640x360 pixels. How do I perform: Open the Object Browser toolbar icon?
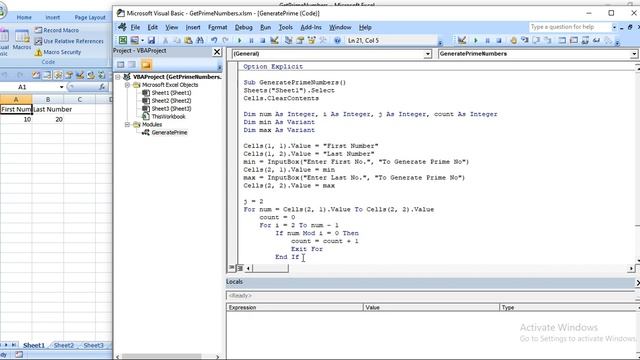tap(311, 40)
